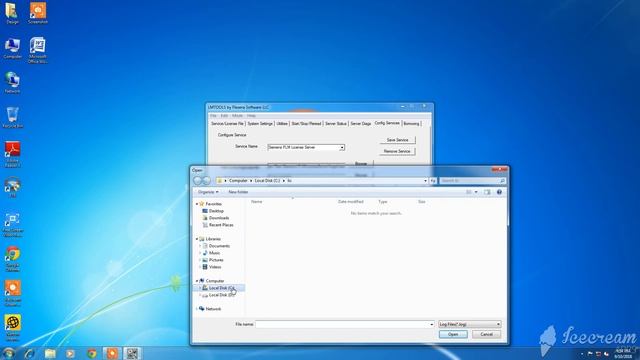Collapse the Libraries group in navigation pane
640x360 pixels.
click(197, 239)
